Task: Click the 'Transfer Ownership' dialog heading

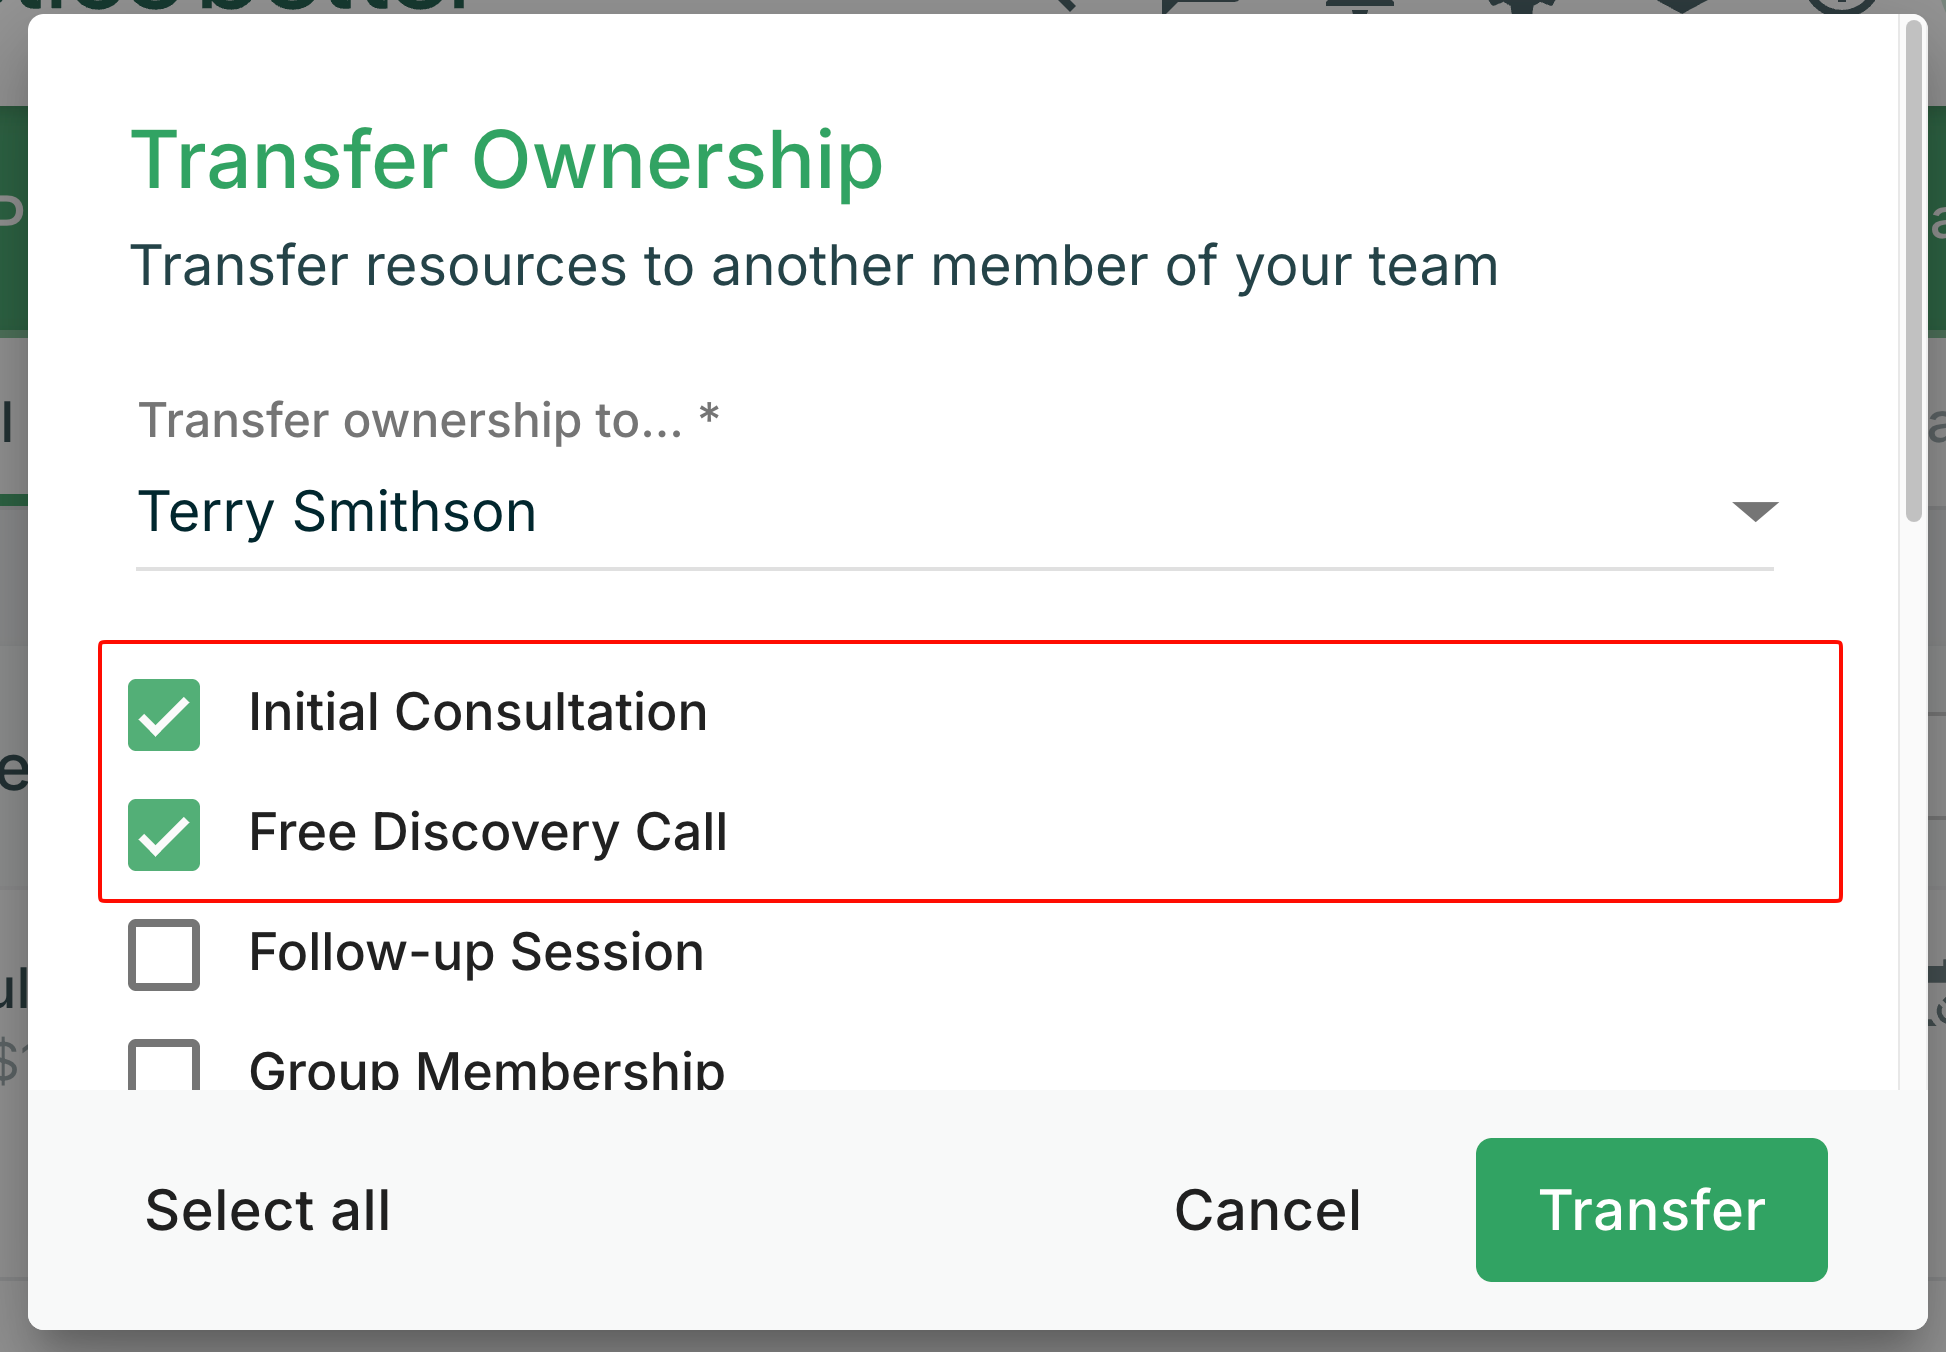Action: 507,160
